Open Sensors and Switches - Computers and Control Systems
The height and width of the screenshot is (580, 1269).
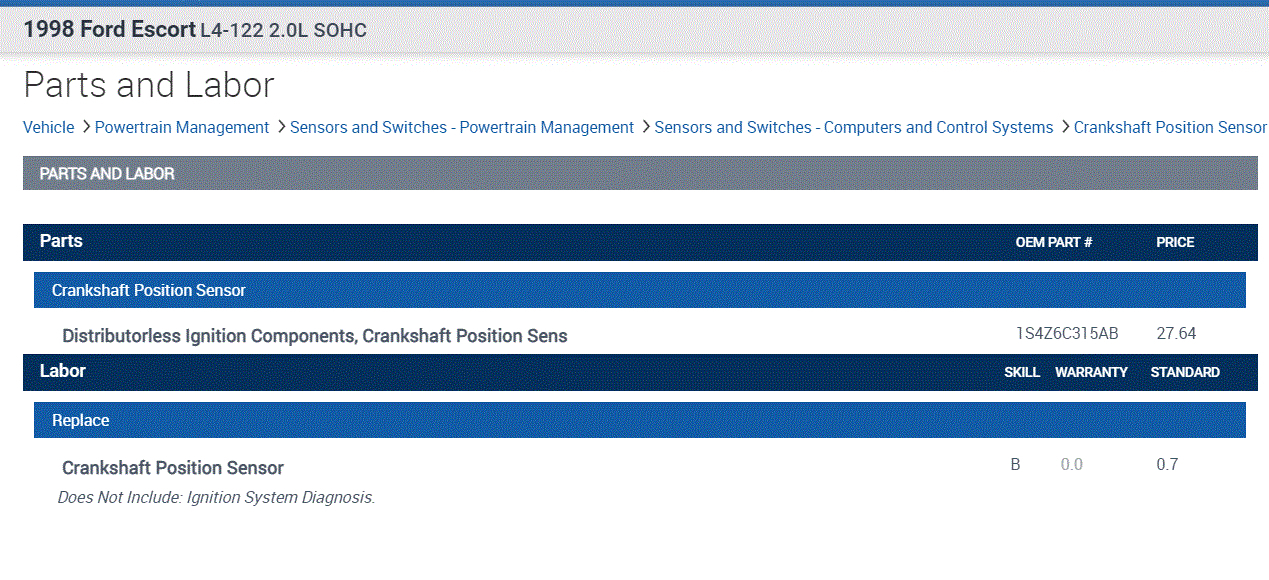pyautogui.click(x=853, y=127)
